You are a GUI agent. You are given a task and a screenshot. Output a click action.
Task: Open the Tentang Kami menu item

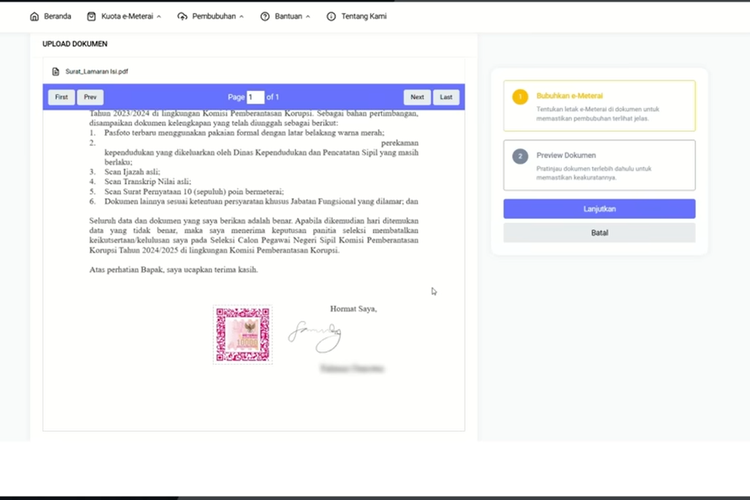(363, 16)
